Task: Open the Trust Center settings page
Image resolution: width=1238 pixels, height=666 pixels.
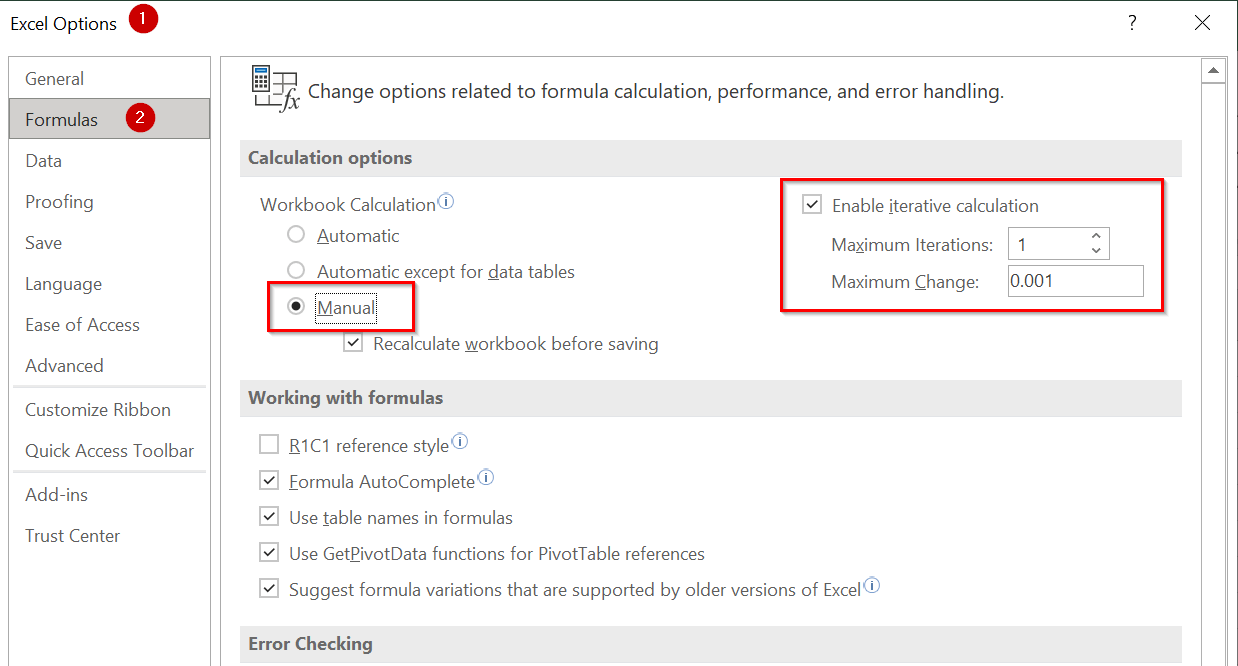Action: (72, 535)
